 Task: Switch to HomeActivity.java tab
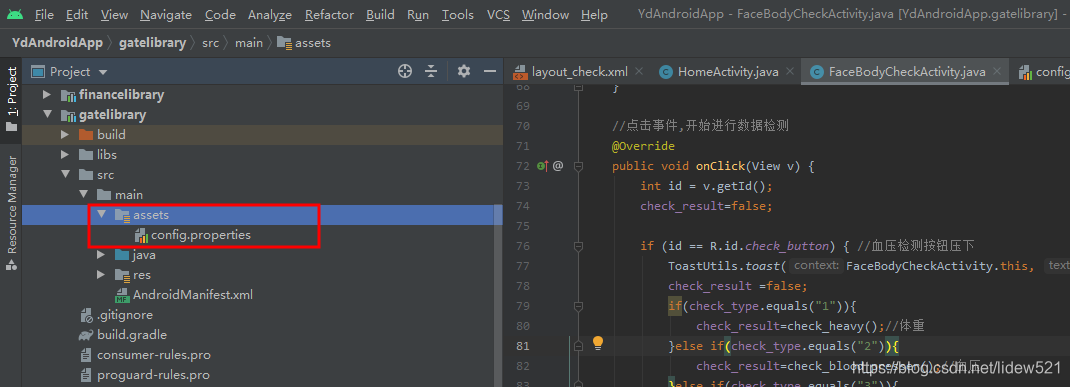click(x=727, y=72)
